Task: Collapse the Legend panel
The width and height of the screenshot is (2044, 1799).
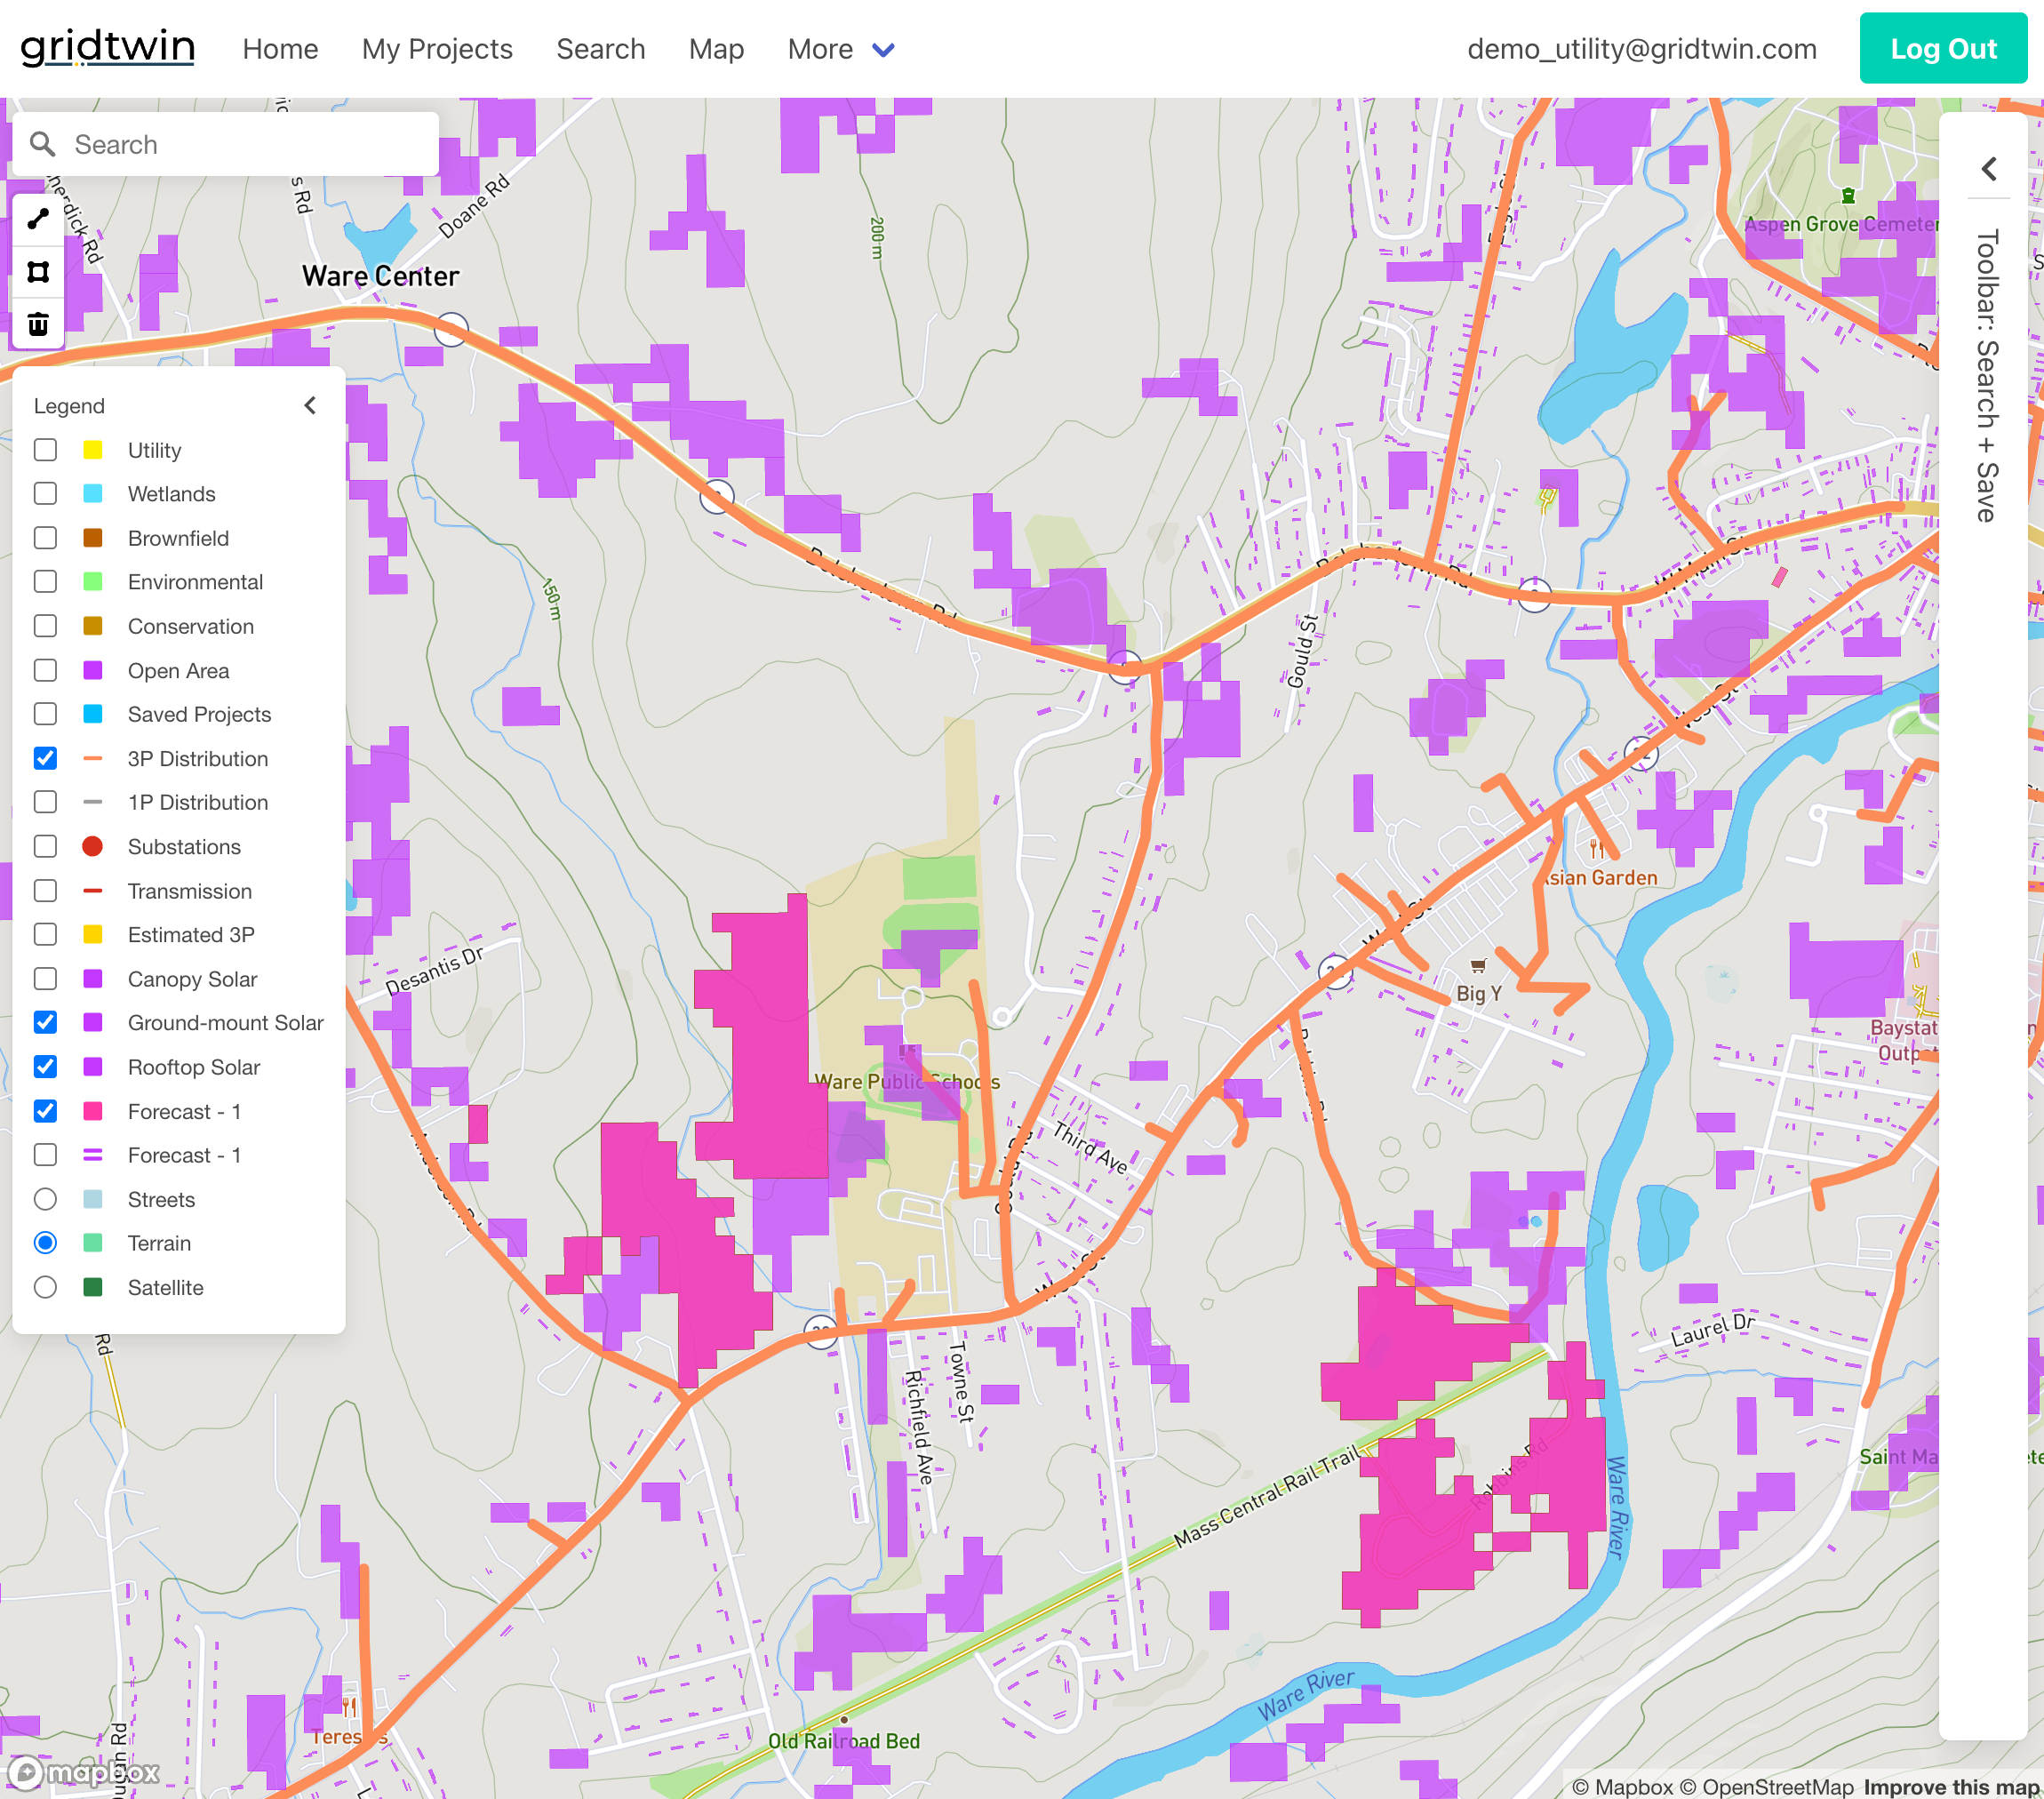Action: [x=310, y=405]
